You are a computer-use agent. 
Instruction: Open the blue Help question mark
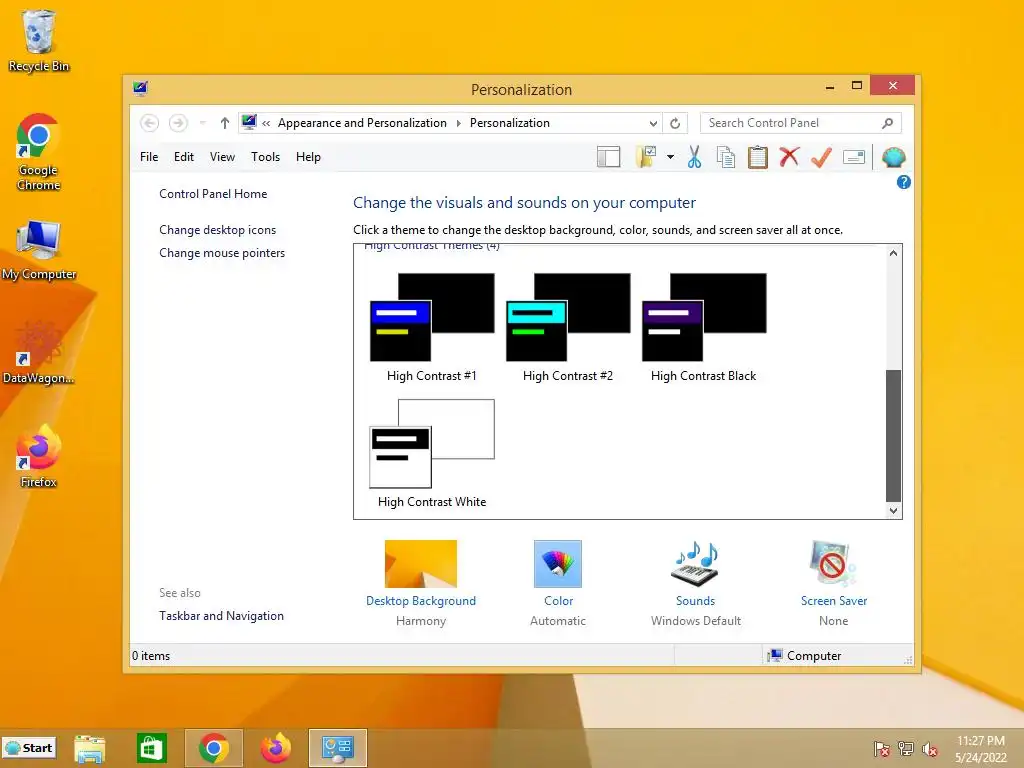pos(903,182)
